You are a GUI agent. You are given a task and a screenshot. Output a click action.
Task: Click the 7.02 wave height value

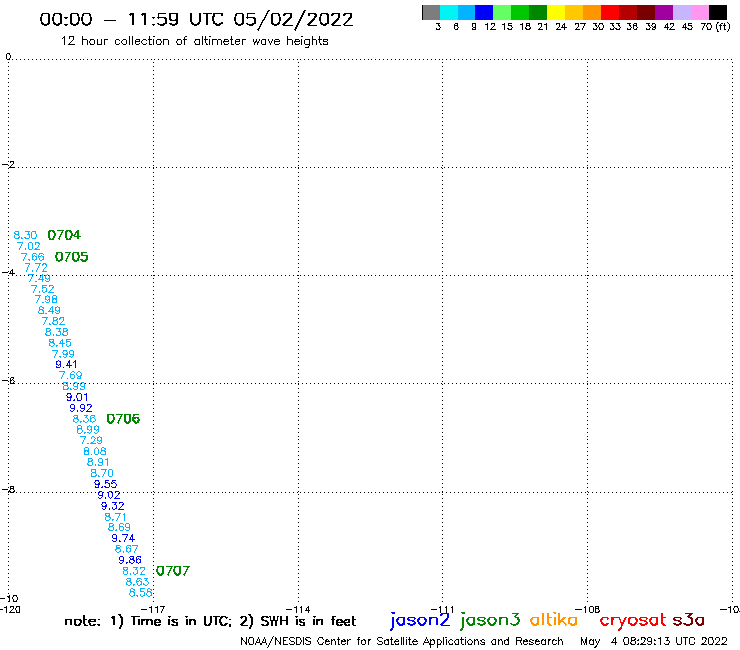click(x=29, y=246)
